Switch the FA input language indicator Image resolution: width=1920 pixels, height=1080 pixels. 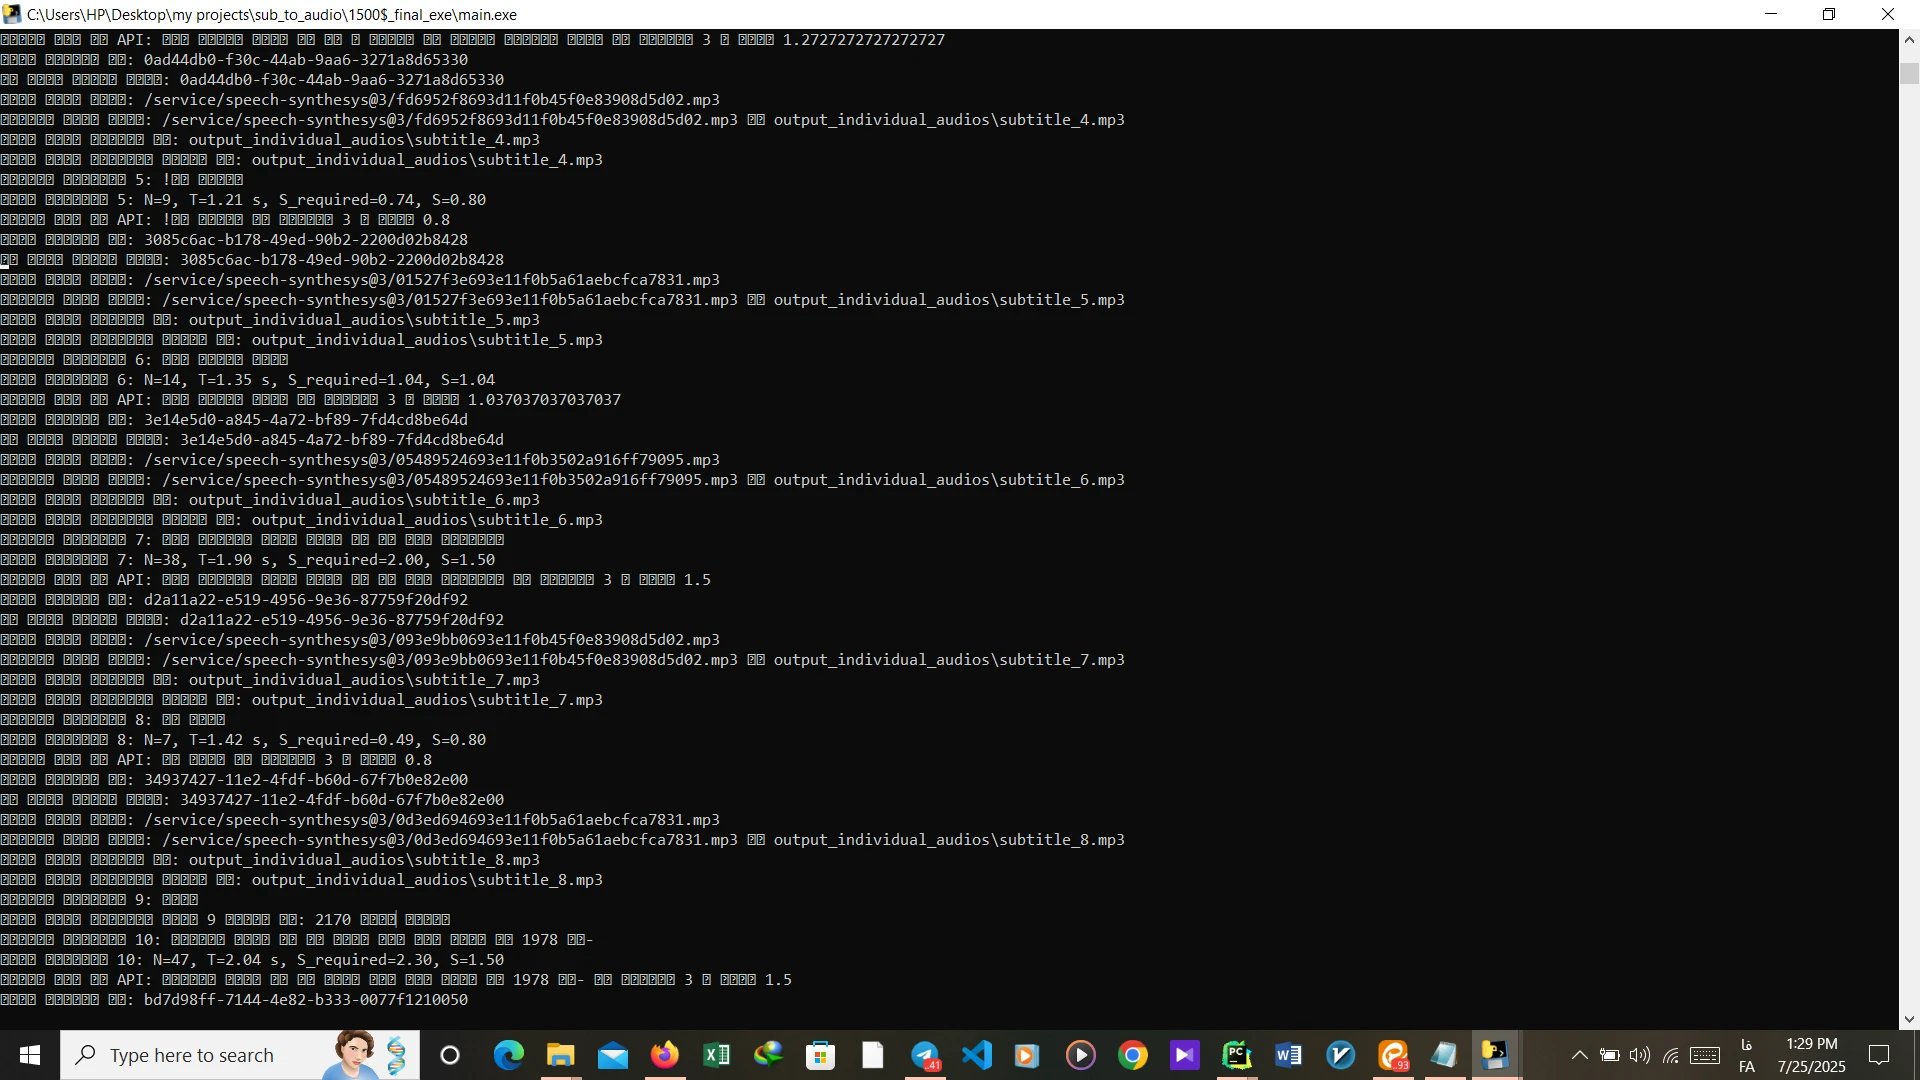(1747, 1056)
